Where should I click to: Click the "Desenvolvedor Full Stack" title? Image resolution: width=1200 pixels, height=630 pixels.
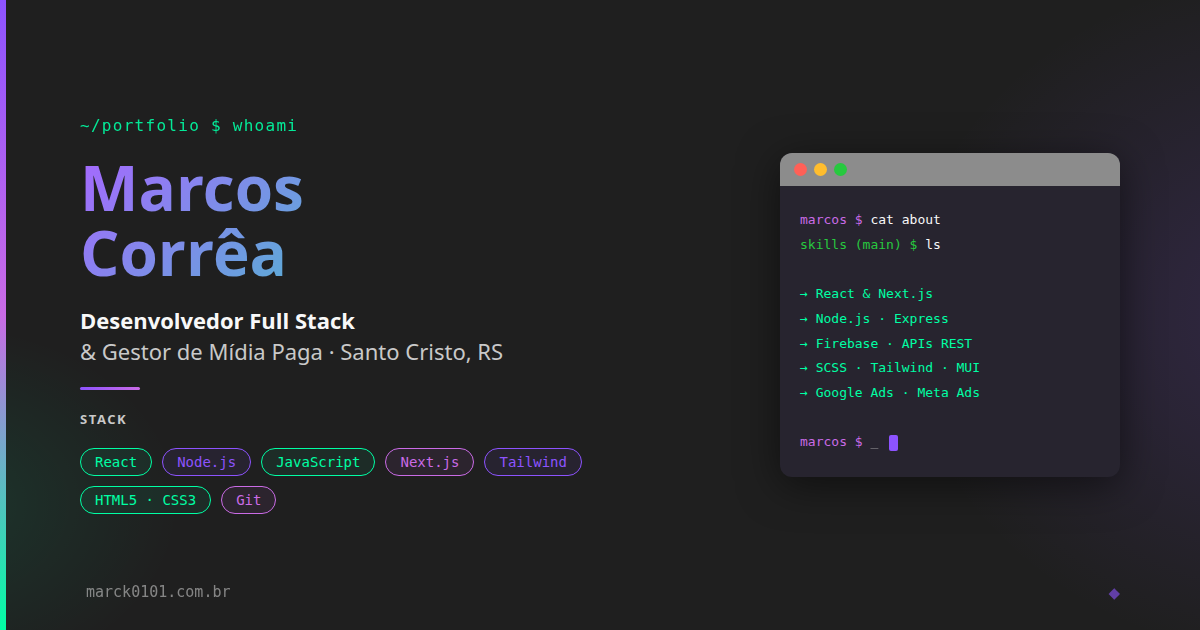pos(218,321)
